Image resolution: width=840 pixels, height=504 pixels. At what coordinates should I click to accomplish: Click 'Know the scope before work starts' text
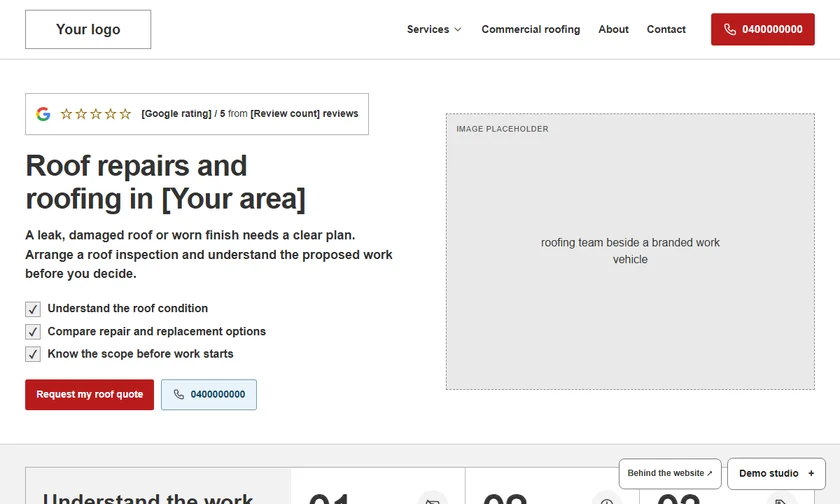[140, 354]
